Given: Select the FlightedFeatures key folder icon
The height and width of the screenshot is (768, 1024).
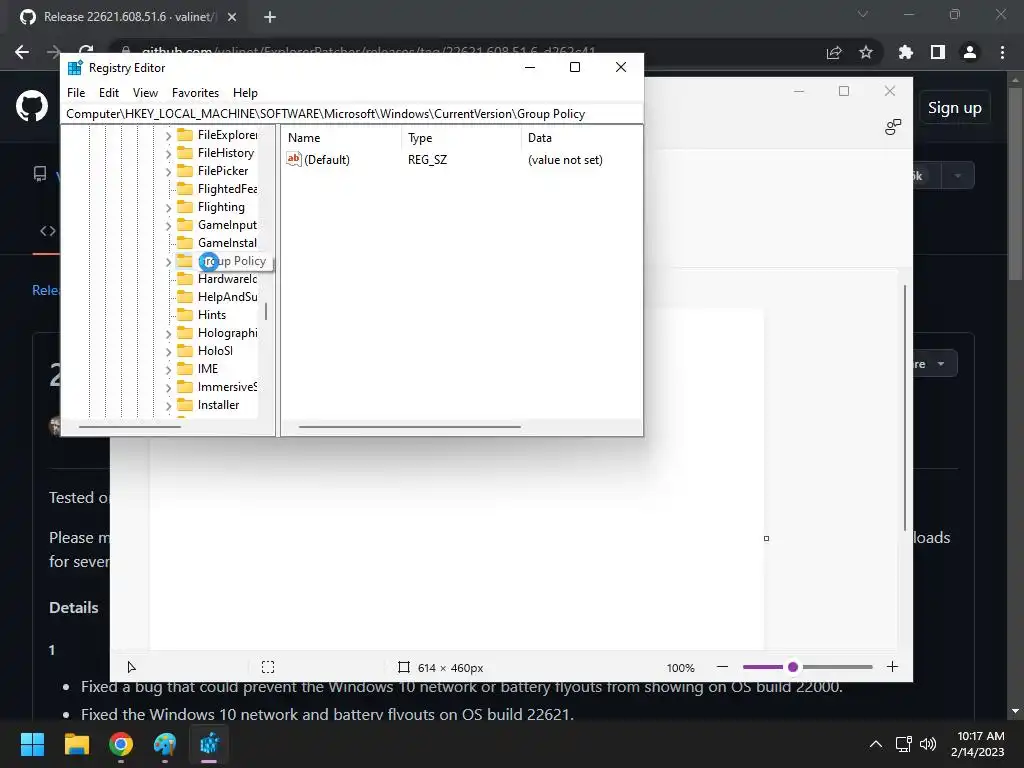Looking at the screenshot, I should (x=185, y=189).
